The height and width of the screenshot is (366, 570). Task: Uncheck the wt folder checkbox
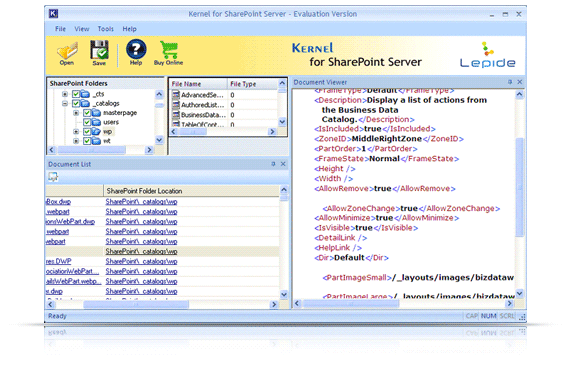87,141
